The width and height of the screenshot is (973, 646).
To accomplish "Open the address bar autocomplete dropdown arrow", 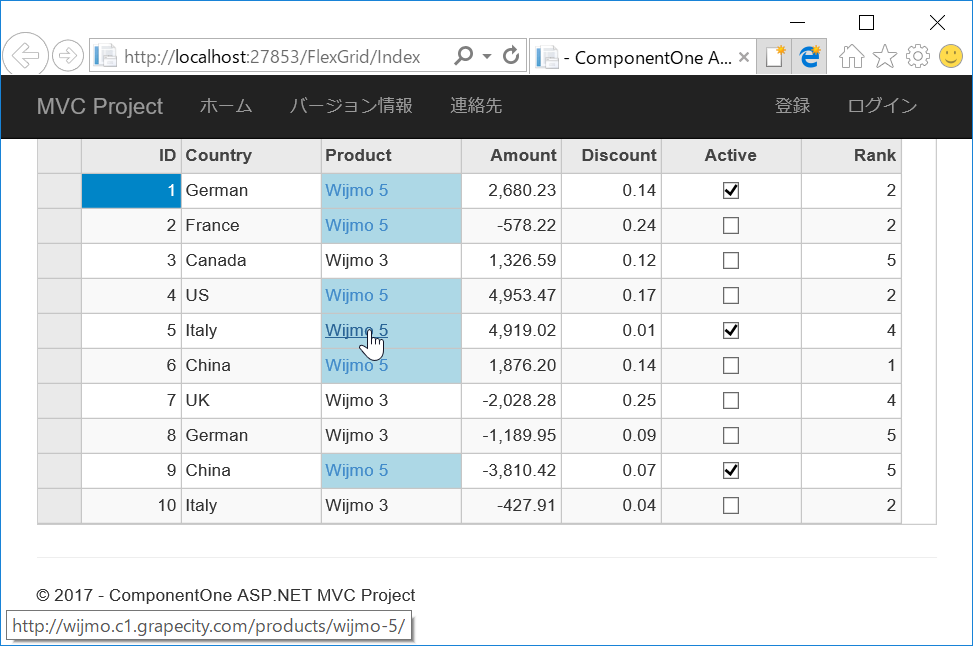I will pos(487,56).
